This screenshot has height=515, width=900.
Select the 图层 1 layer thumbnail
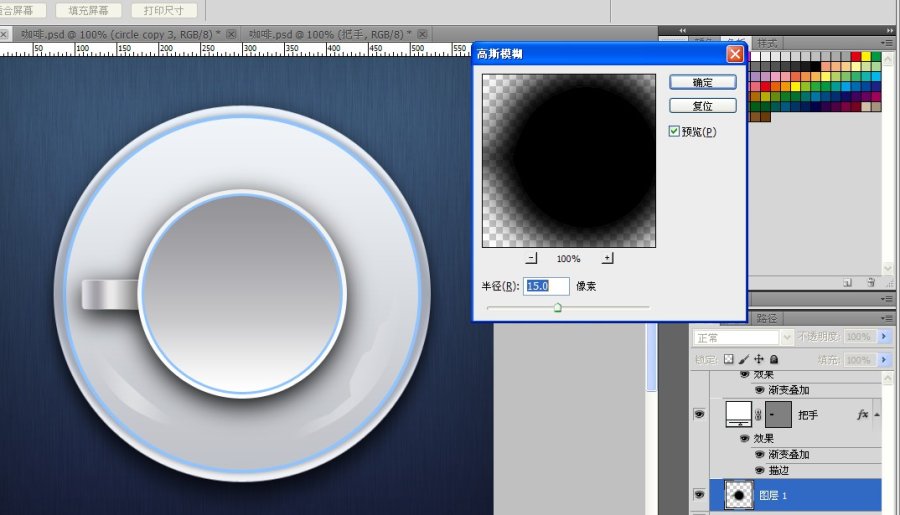(x=739, y=495)
